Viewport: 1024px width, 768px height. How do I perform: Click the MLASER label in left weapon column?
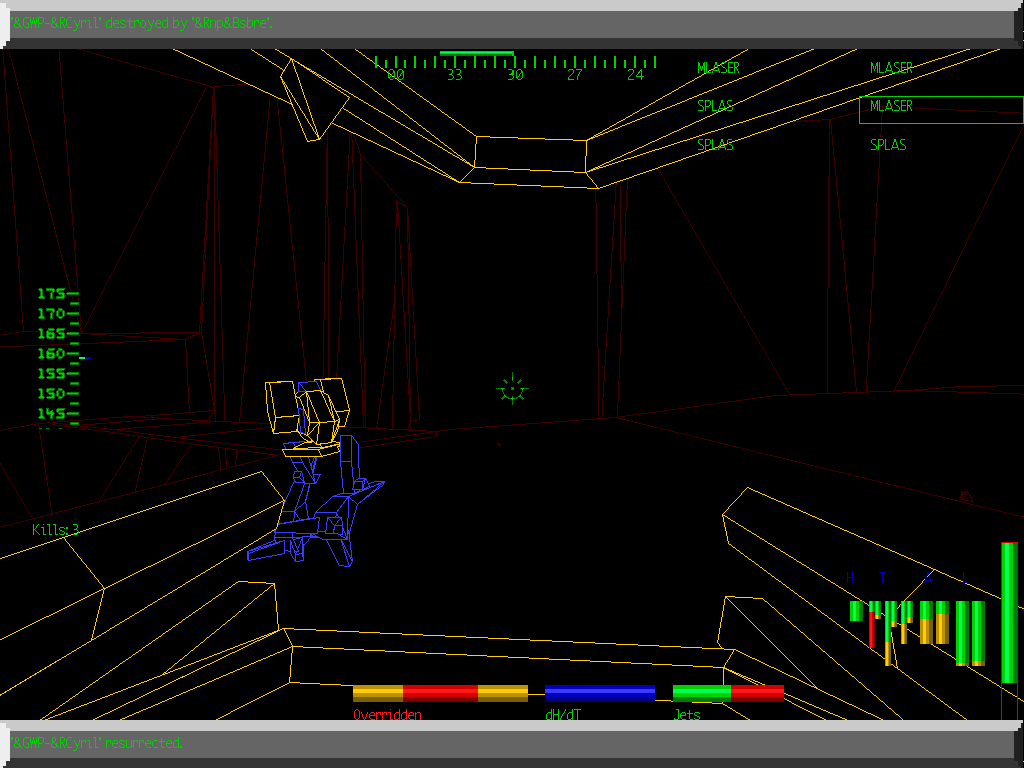(718, 68)
